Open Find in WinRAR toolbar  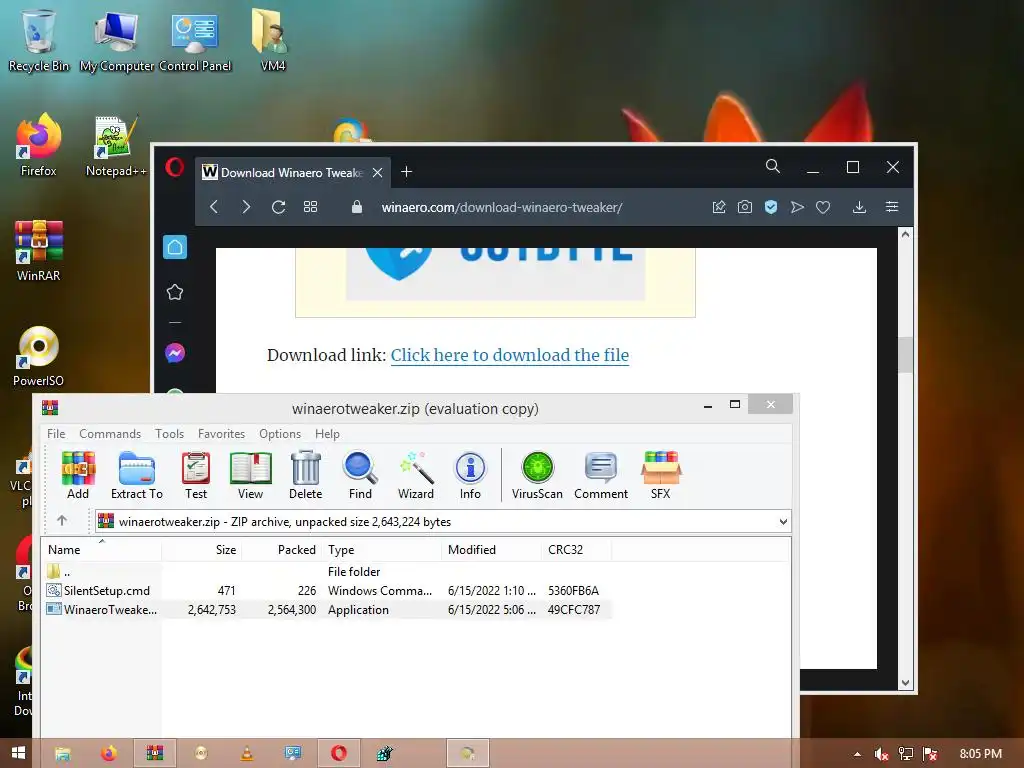pos(360,475)
